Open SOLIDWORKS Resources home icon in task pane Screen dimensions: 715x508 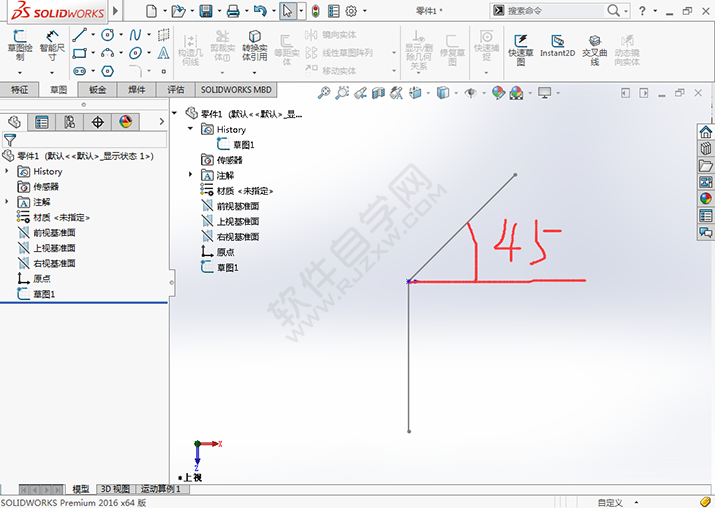[x=705, y=132]
